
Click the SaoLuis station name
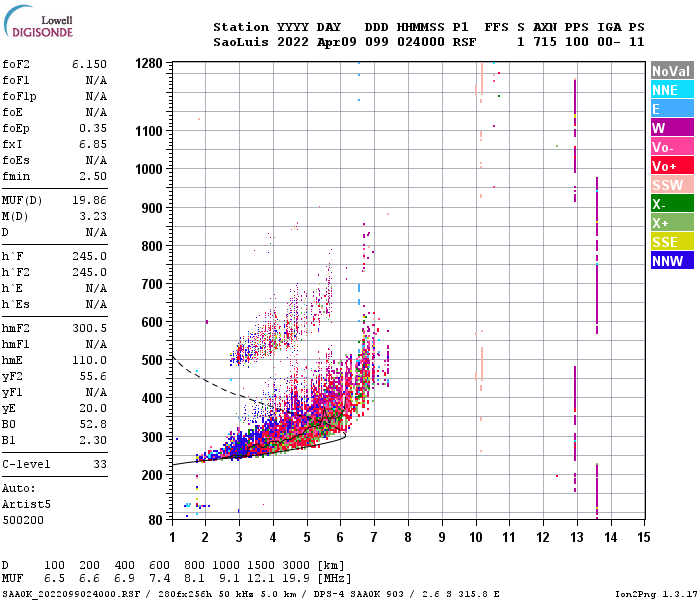coord(241,42)
